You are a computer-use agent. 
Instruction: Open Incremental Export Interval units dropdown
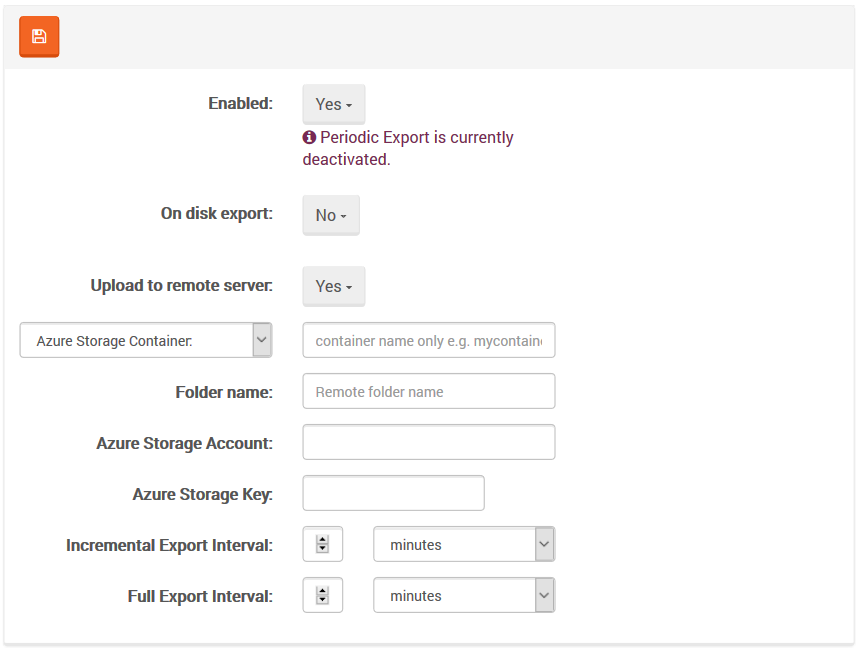(464, 544)
